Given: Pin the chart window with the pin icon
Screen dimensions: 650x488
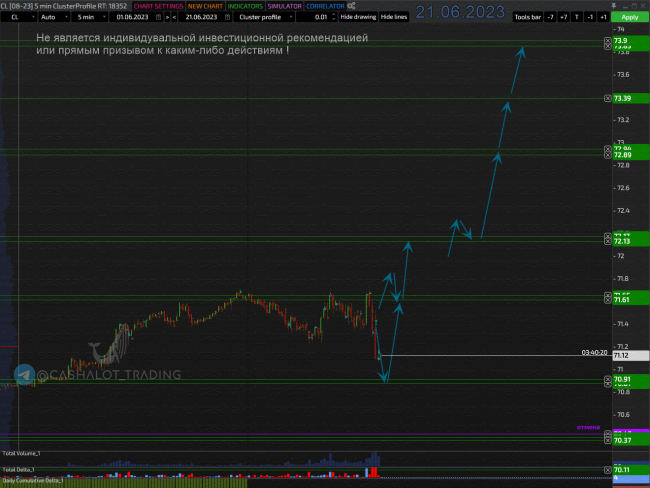Looking at the screenshot, I should [x=614, y=5].
